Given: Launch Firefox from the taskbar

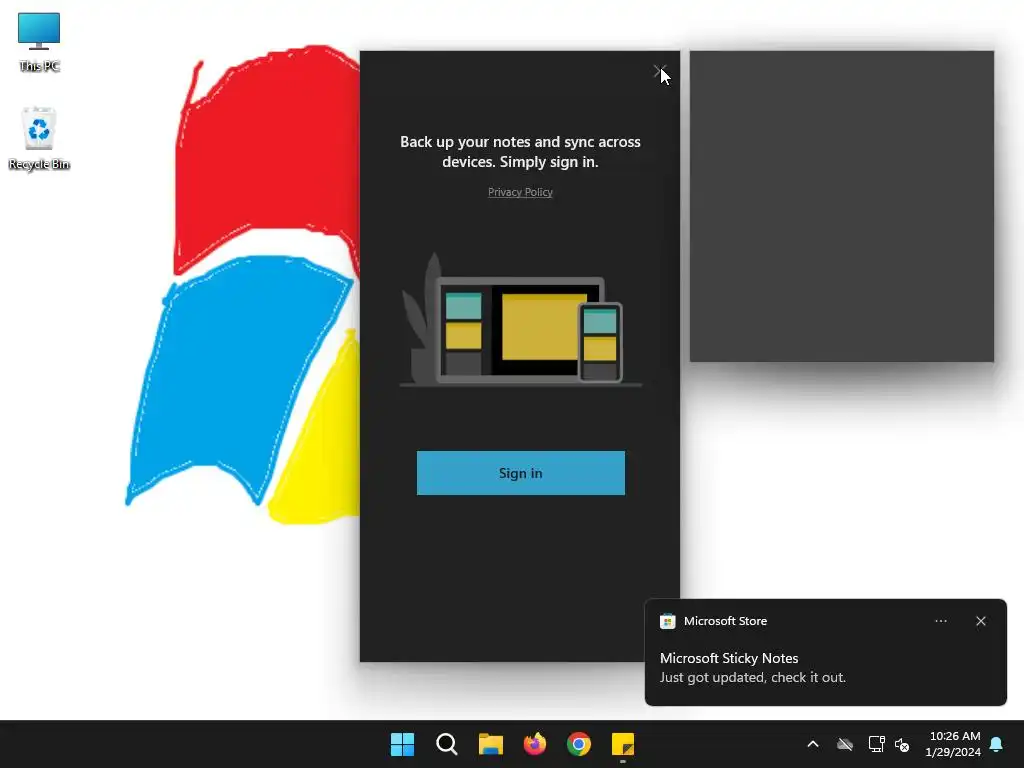Looking at the screenshot, I should click(x=535, y=744).
